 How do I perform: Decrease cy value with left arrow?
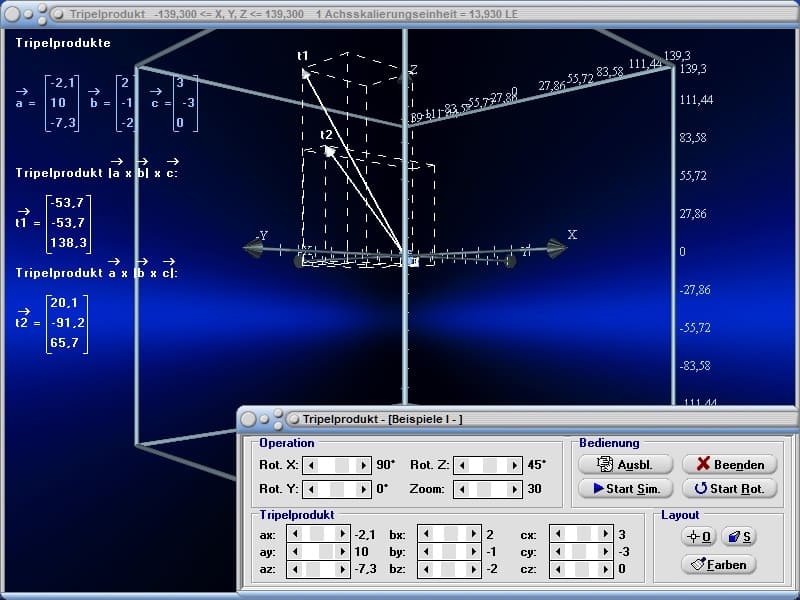coord(558,551)
